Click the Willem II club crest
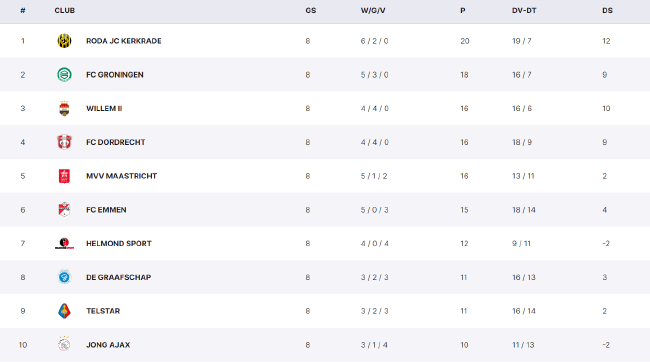Viewport: 650px width, 362px height. click(64, 108)
